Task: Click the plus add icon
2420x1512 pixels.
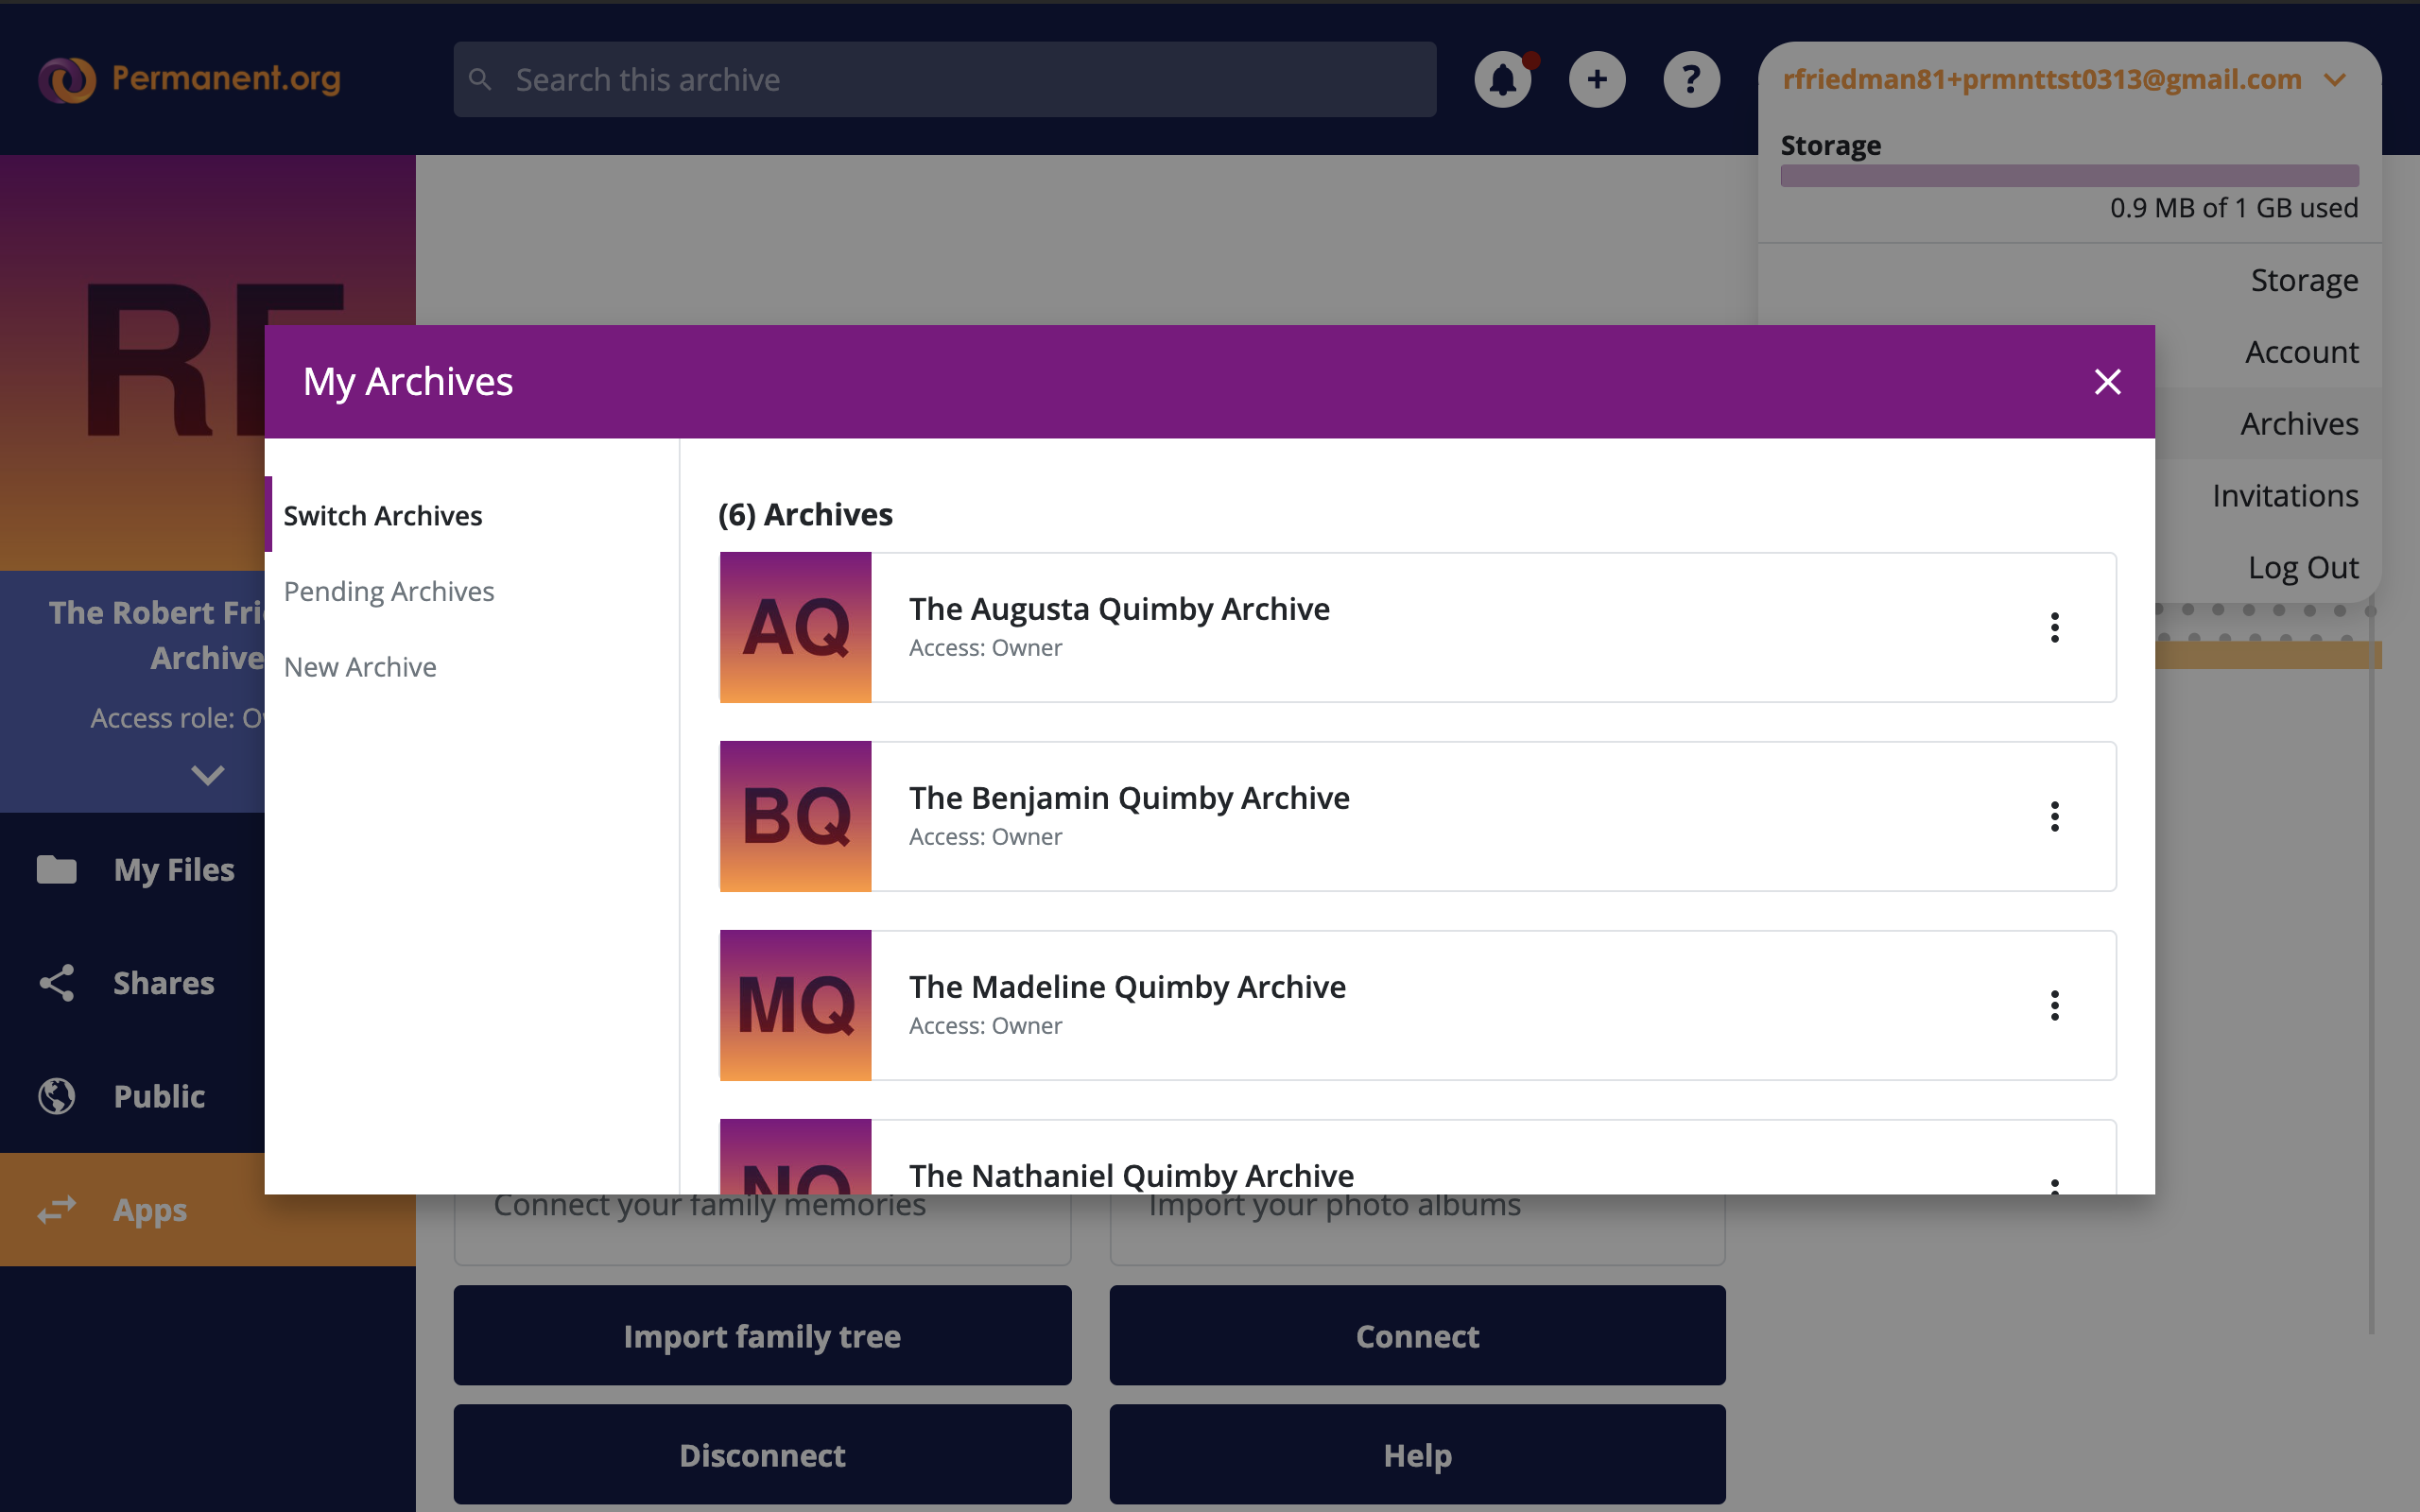Action: 1597,79
